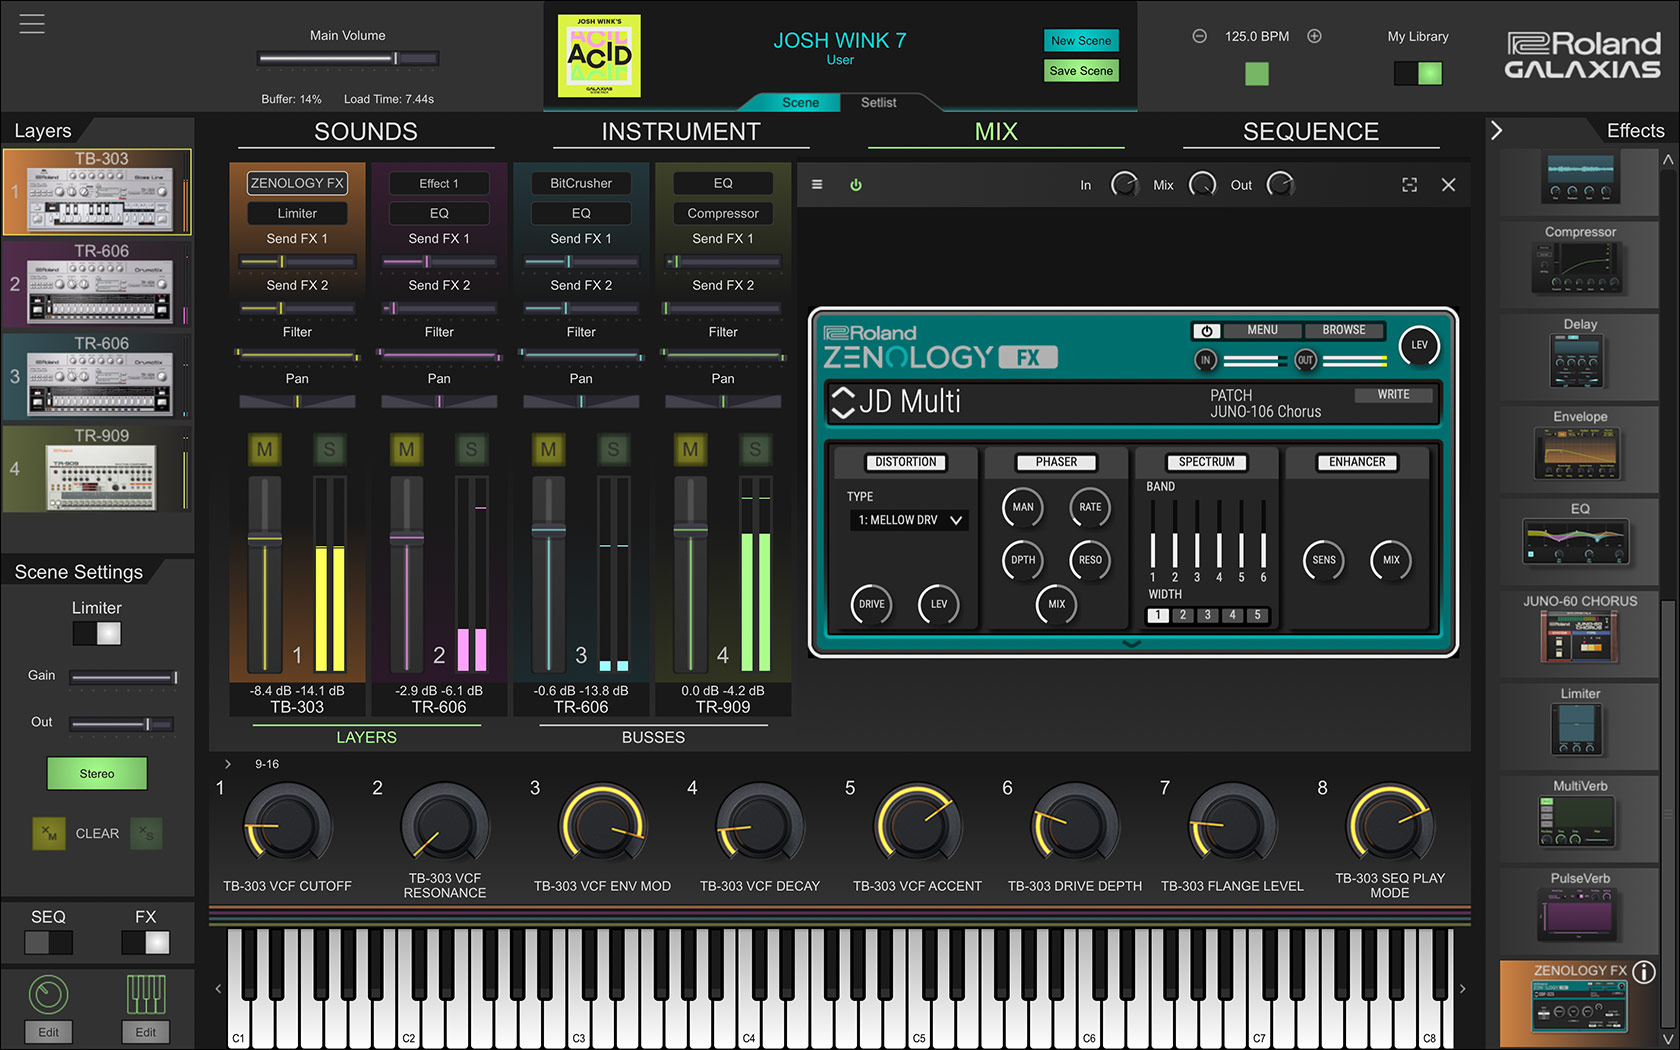This screenshot has width=1680, height=1050.
Task: Click the Enhancer SENS knob
Action: click(x=1324, y=560)
